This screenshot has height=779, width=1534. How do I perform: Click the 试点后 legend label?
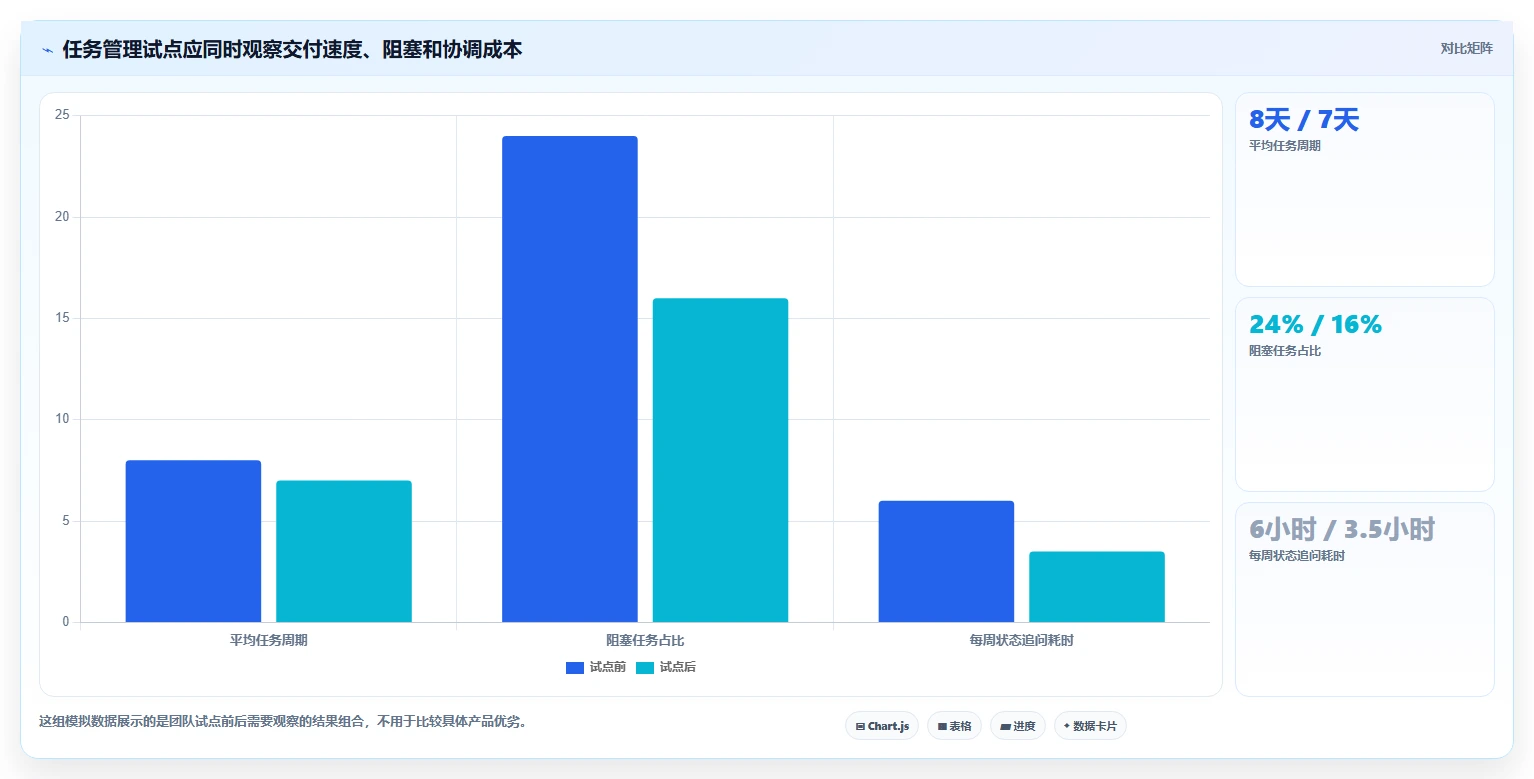pyautogui.click(x=678, y=668)
